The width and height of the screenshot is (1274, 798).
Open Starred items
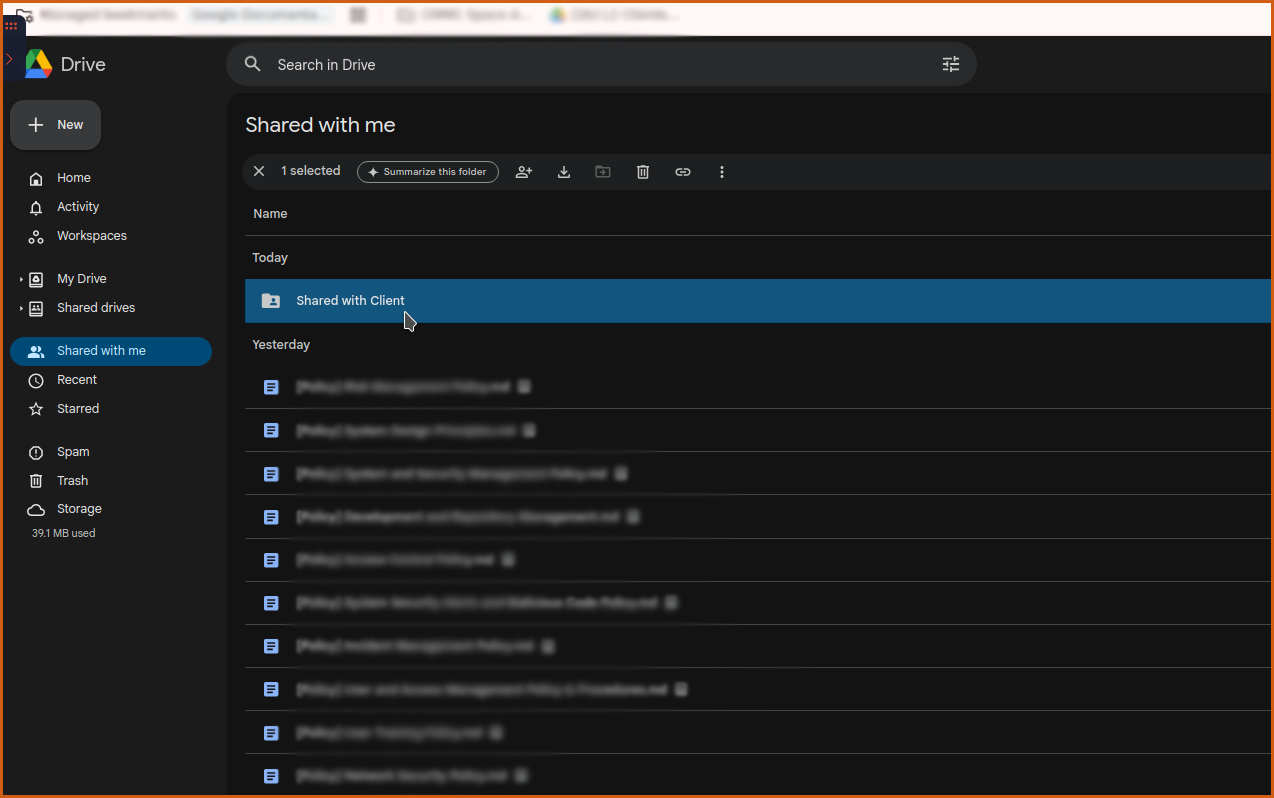77,409
